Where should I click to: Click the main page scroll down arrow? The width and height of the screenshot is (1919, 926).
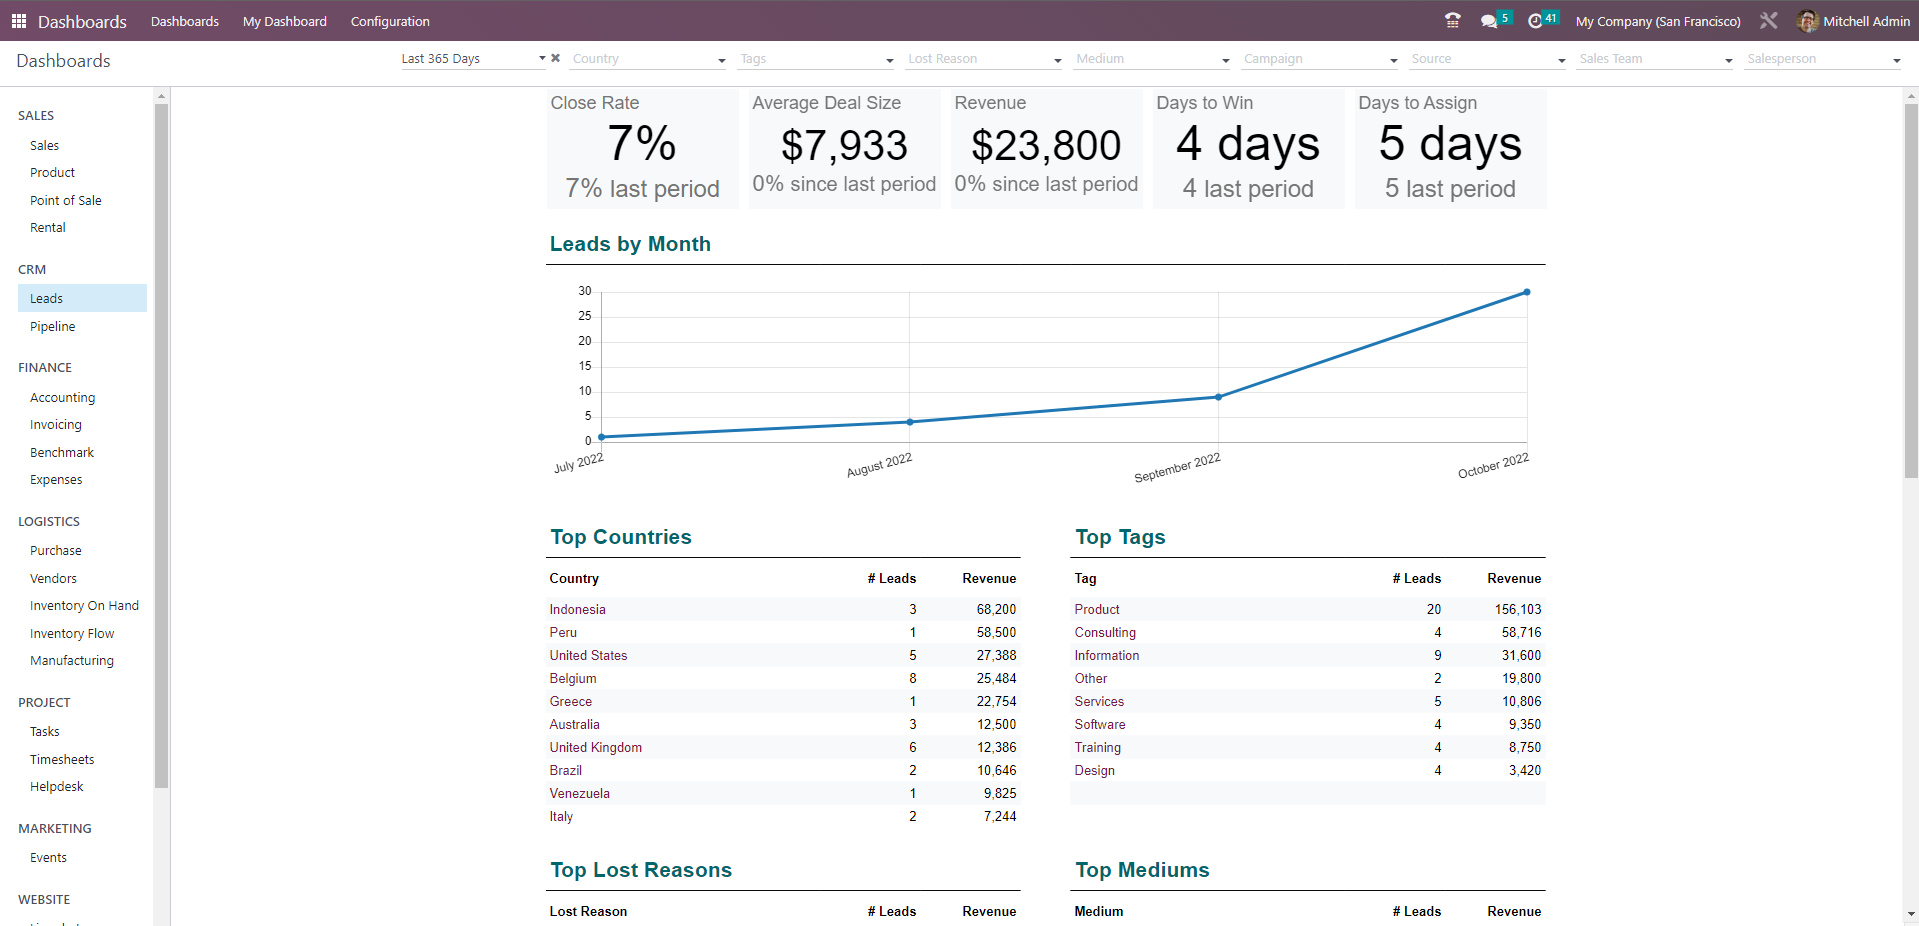tap(1911, 914)
